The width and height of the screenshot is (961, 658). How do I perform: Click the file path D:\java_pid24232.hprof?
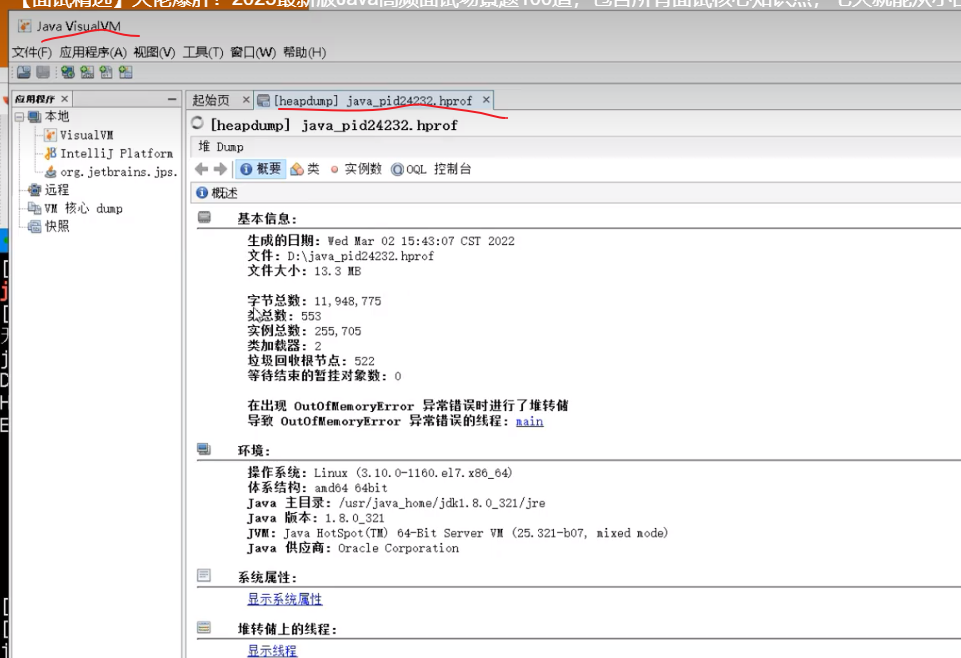point(360,256)
